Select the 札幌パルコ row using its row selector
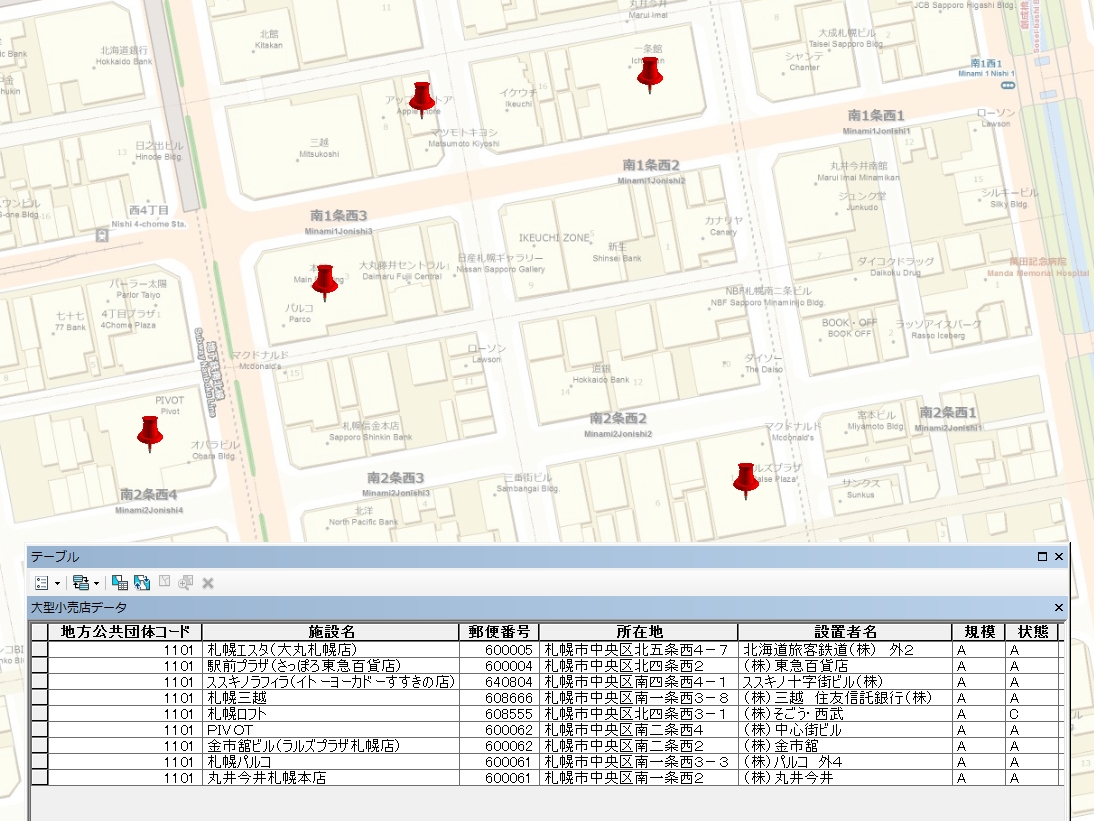The image size is (1094, 821). coord(40,762)
